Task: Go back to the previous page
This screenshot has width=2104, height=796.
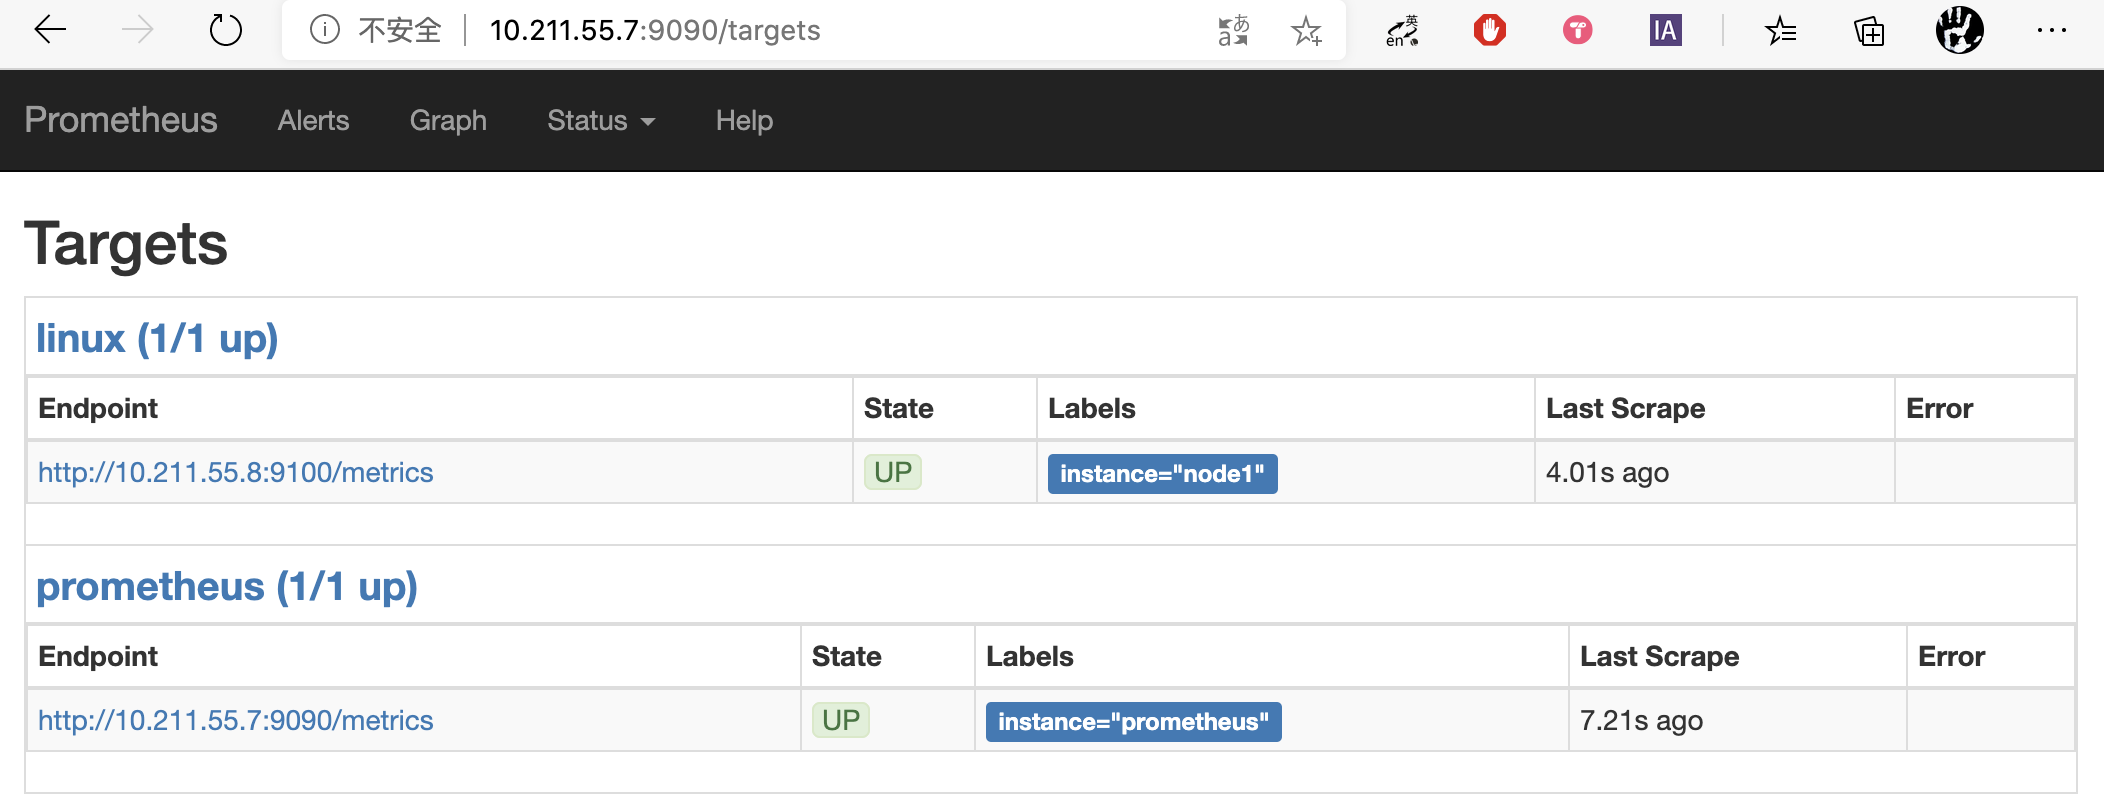Action: coord(50,30)
